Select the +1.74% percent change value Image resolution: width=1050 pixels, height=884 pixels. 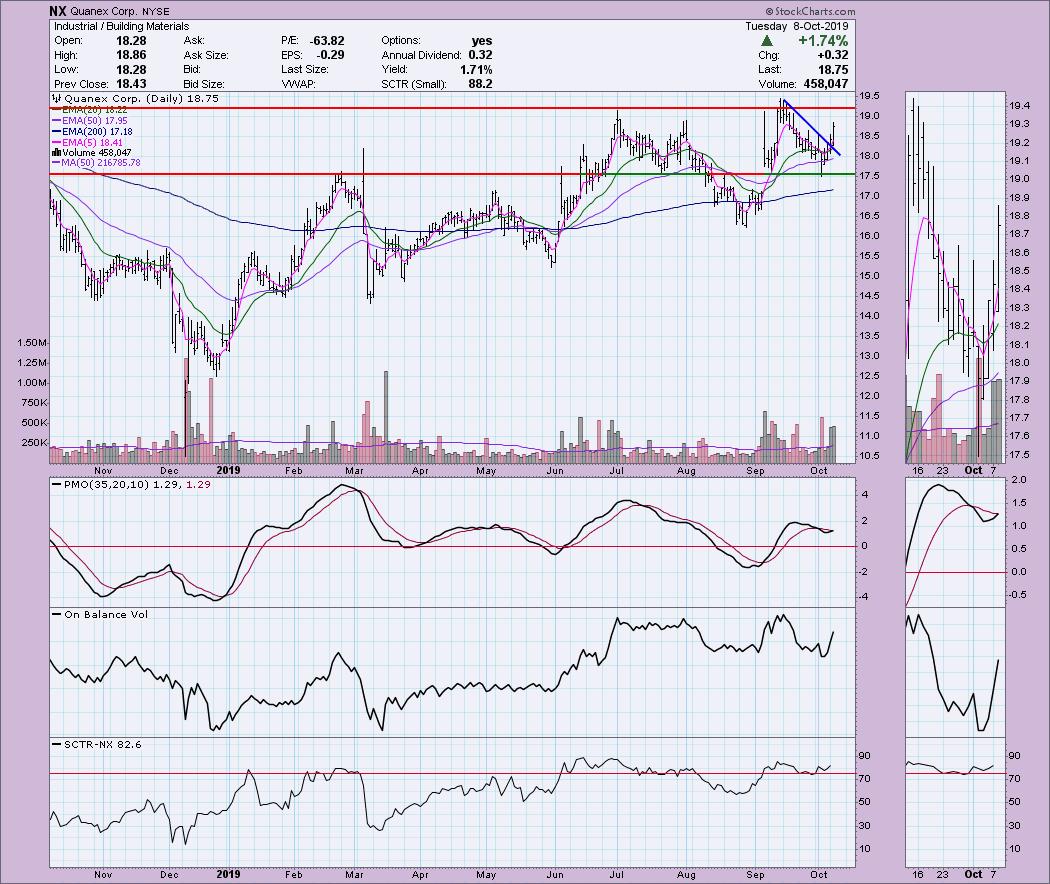click(x=823, y=41)
